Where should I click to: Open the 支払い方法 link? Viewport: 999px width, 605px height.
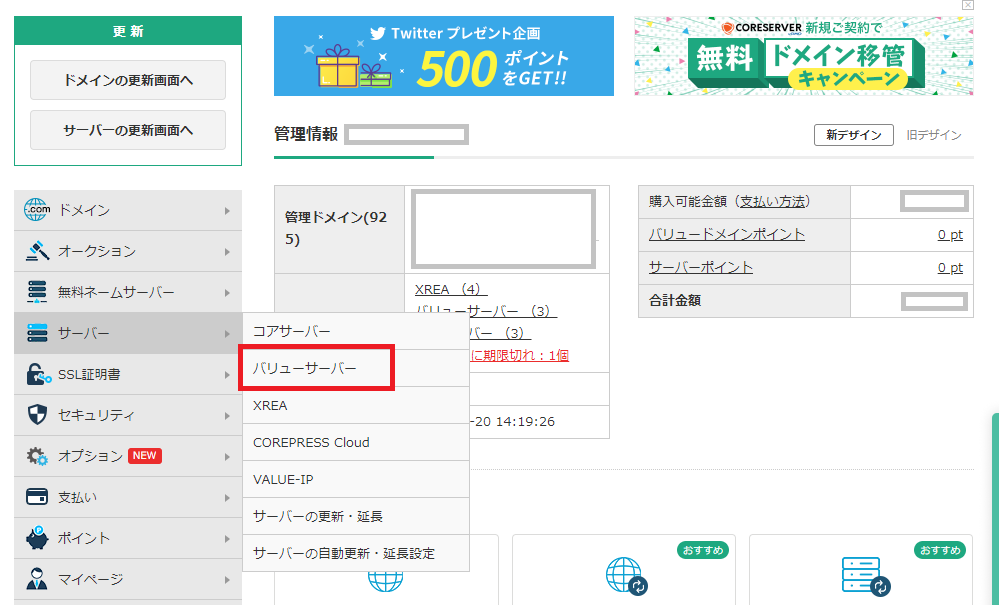(772, 202)
